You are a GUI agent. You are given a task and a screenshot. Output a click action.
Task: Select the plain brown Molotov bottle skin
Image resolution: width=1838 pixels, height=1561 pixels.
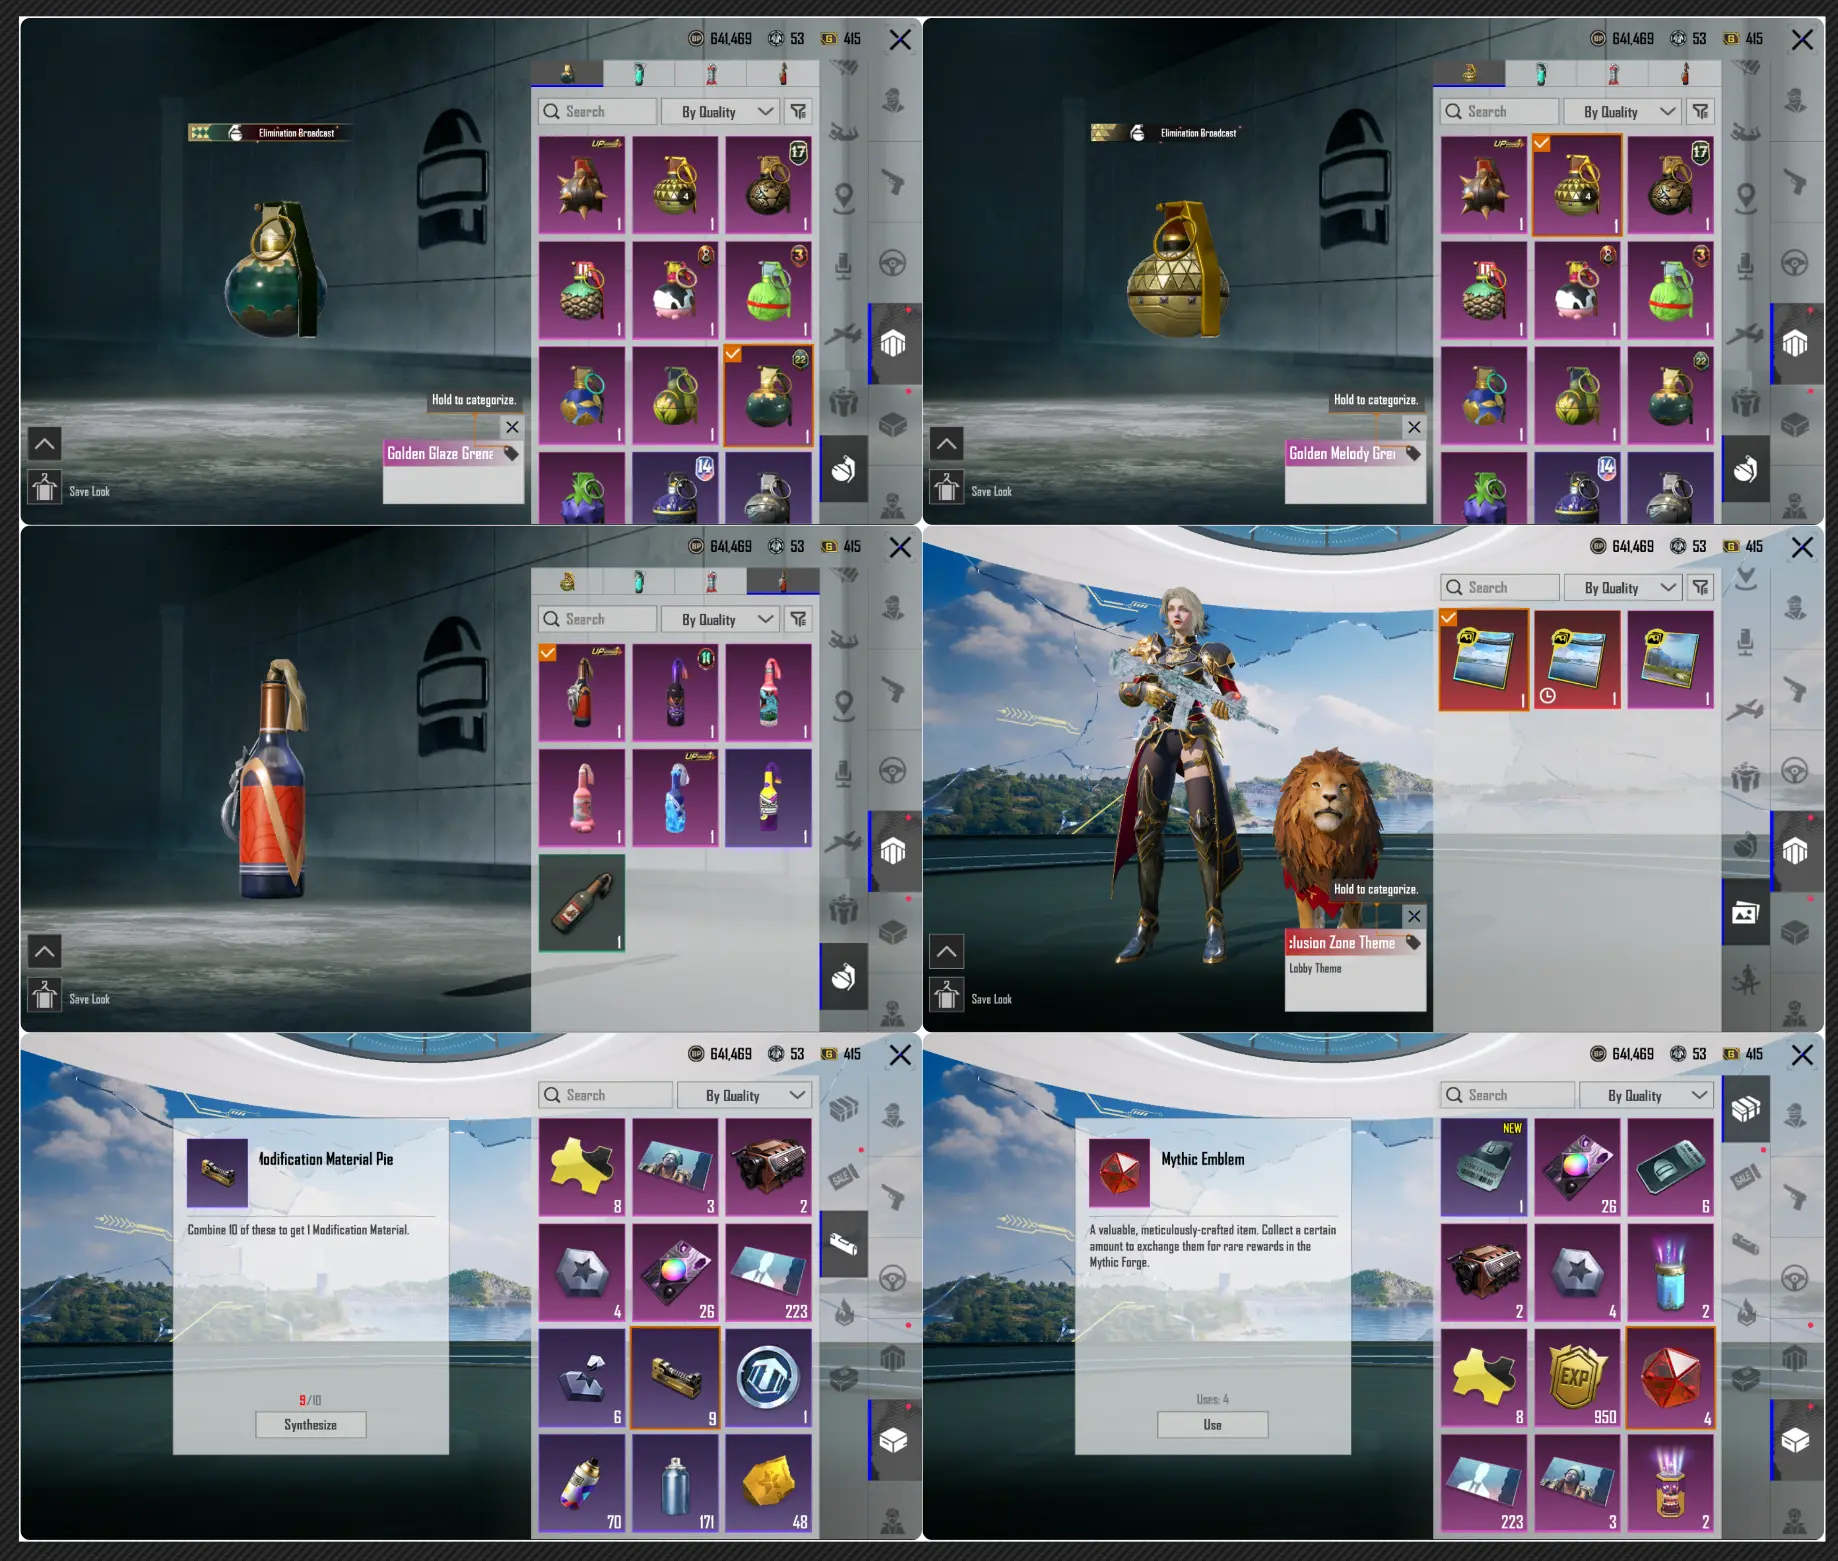582,902
